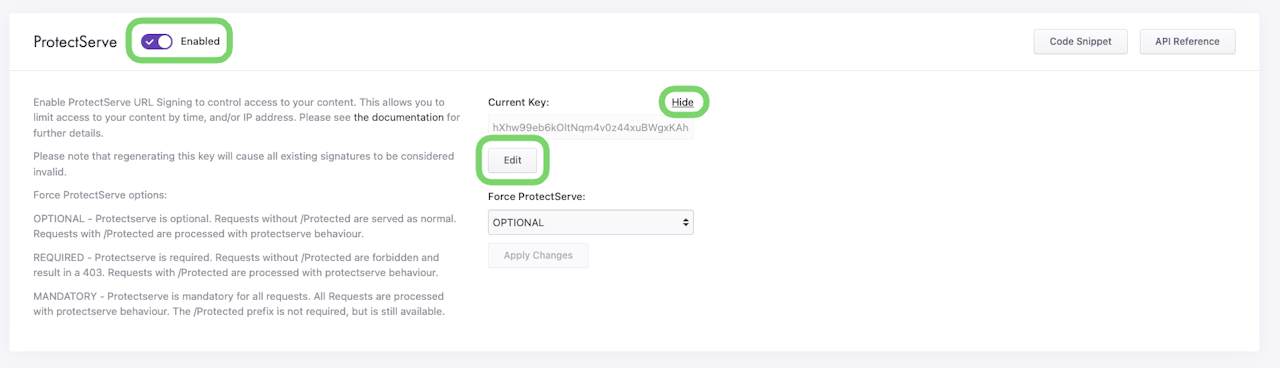Click the Apply Changes button
The image size is (1280, 368).
(538, 255)
